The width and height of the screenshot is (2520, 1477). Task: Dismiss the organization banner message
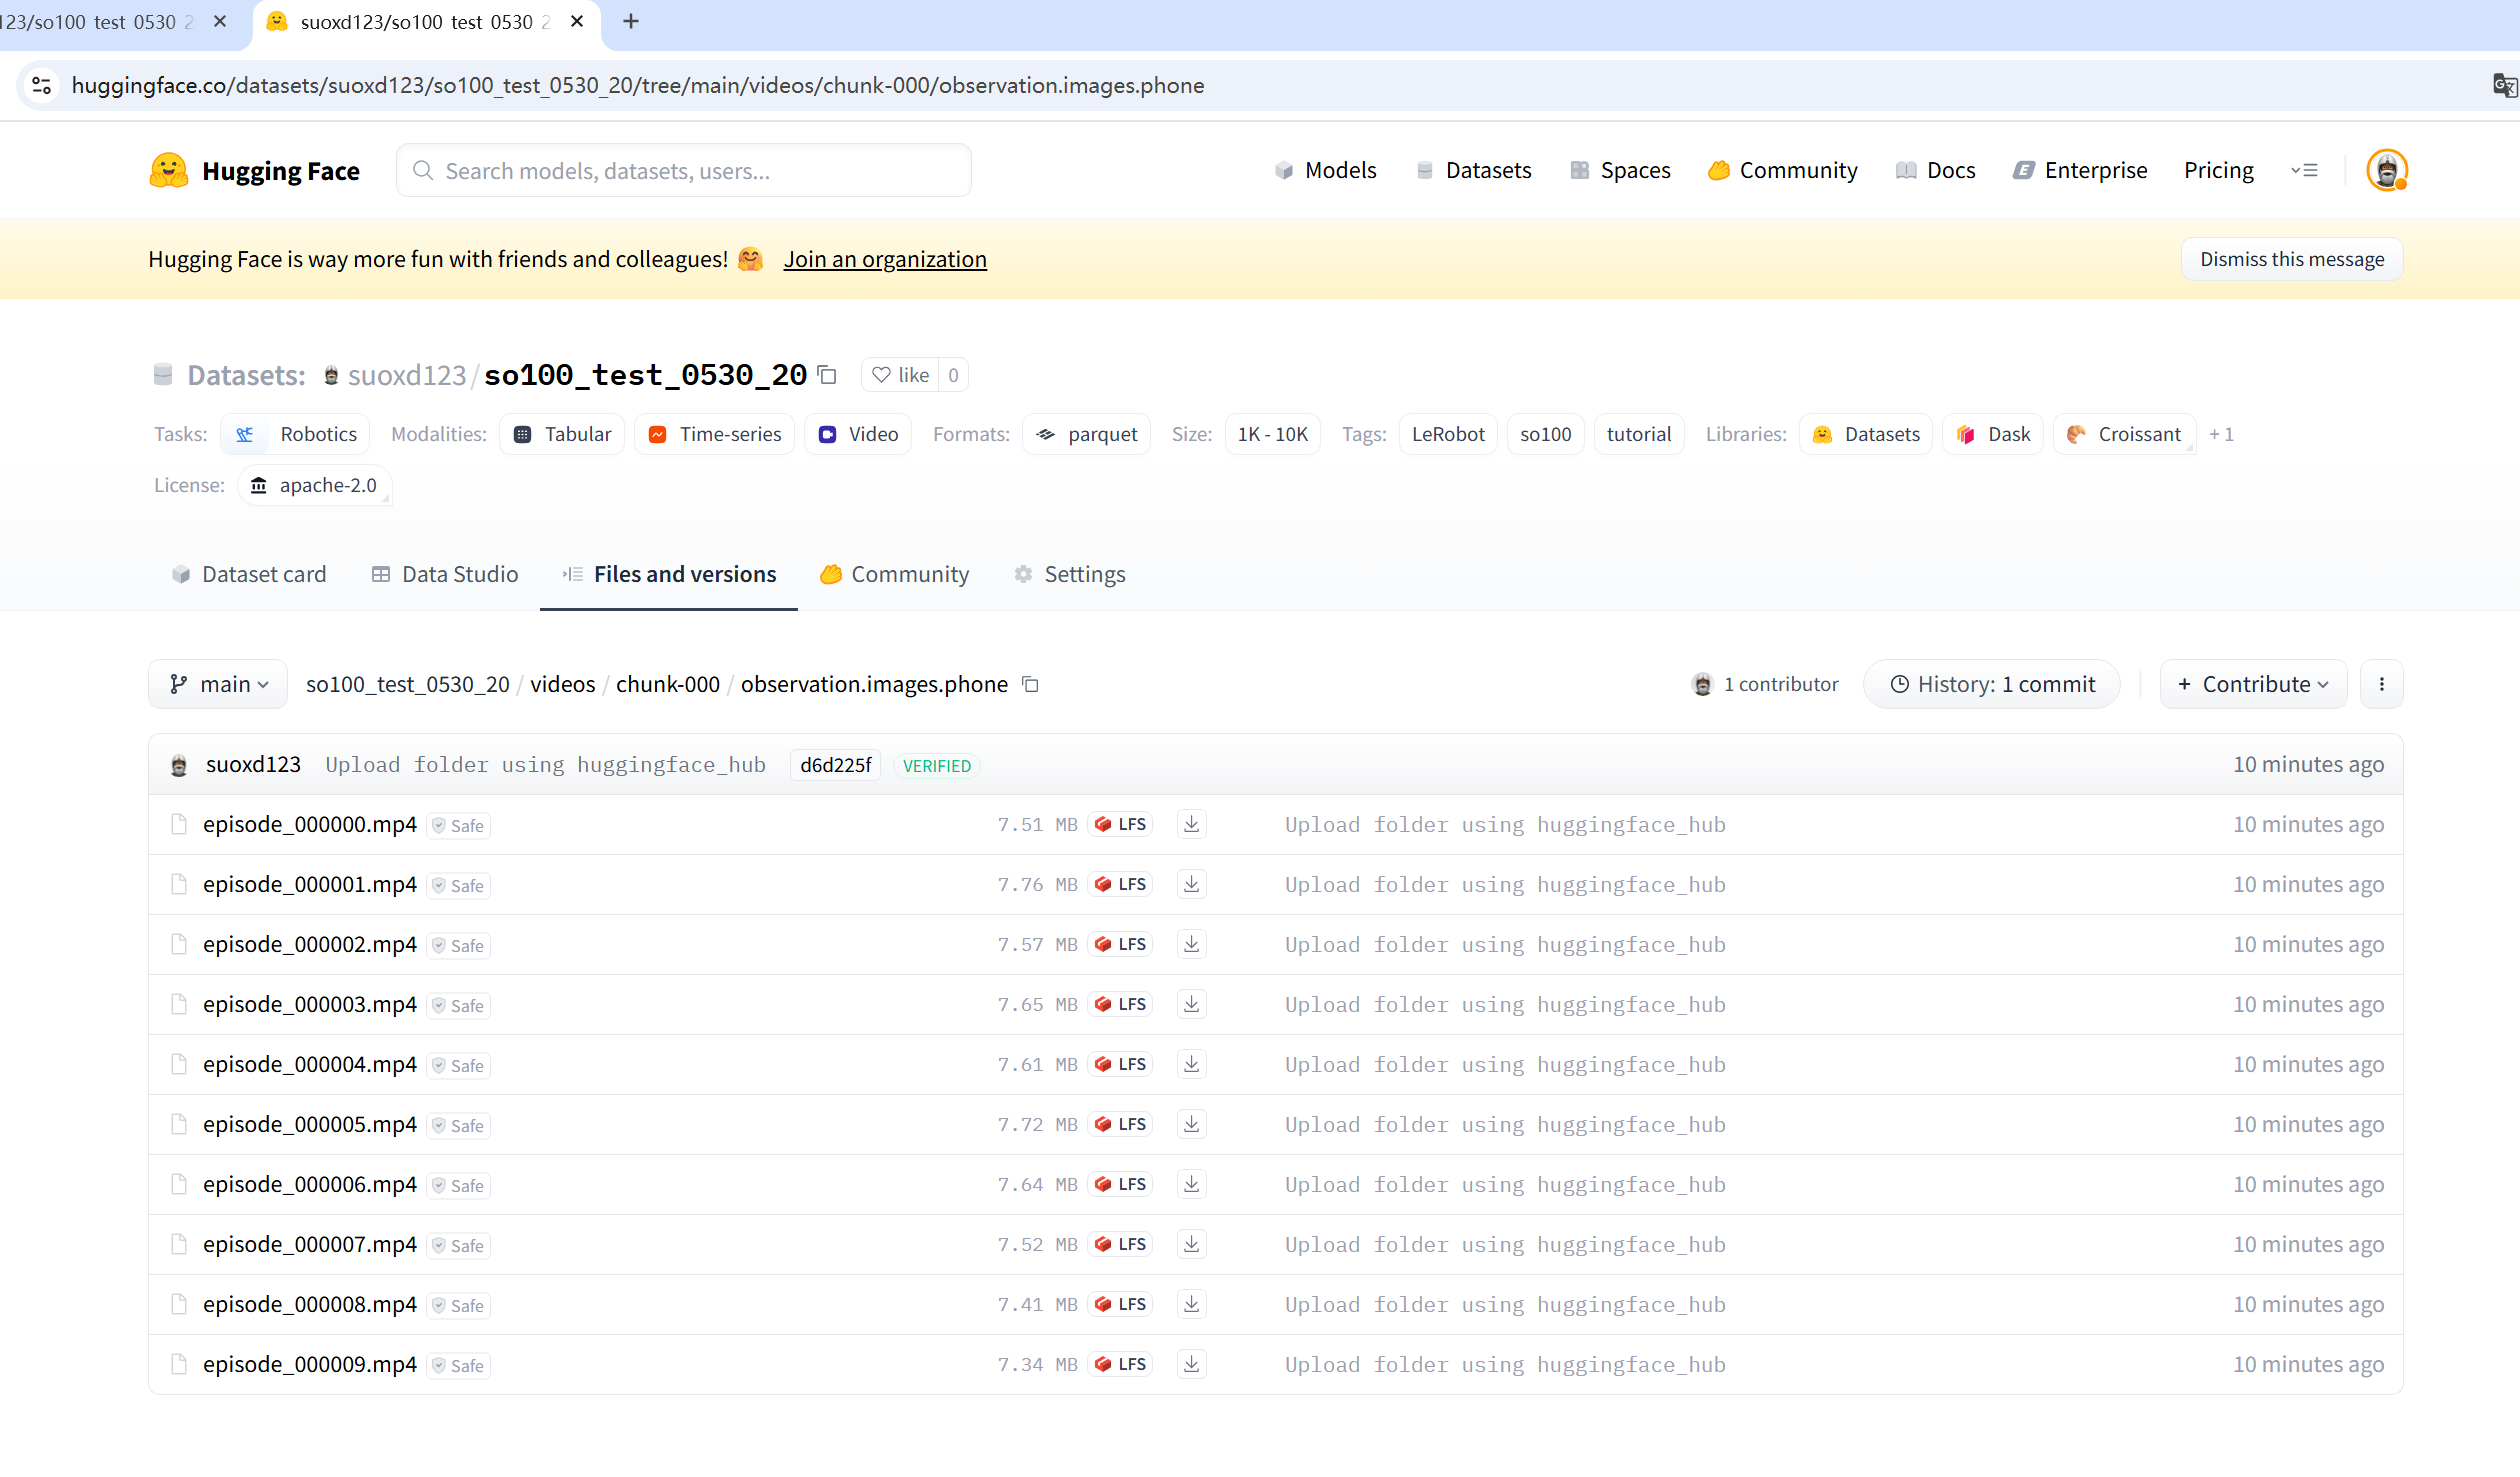(x=2291, y=259)
